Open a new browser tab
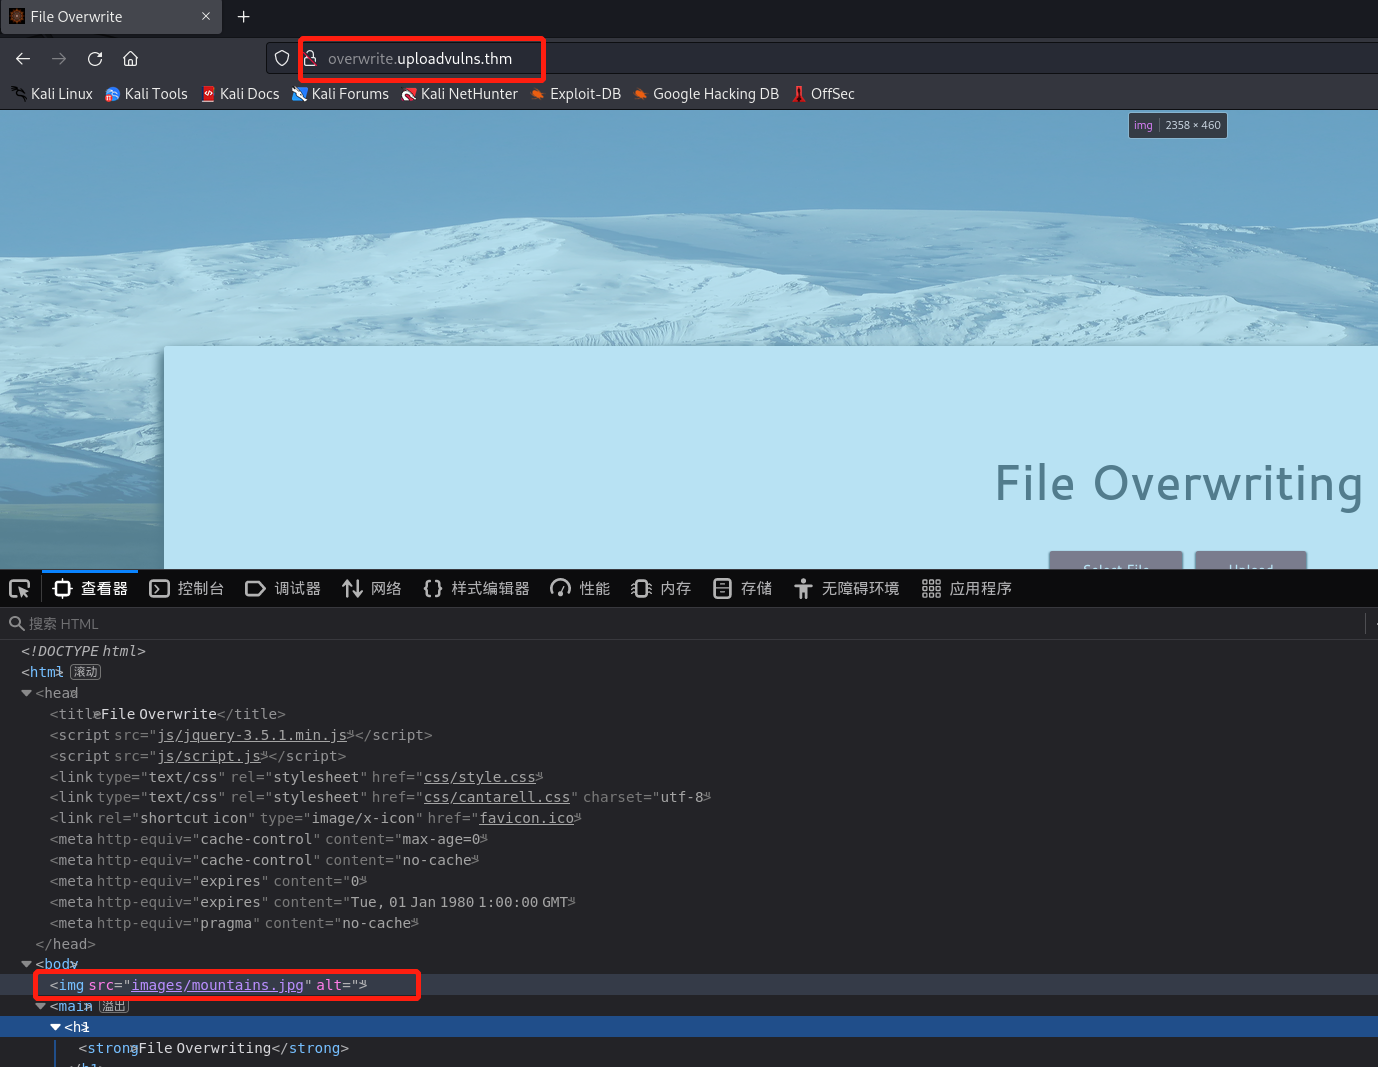Viewport: 1378px width, 1067px height. click(243, 17)
